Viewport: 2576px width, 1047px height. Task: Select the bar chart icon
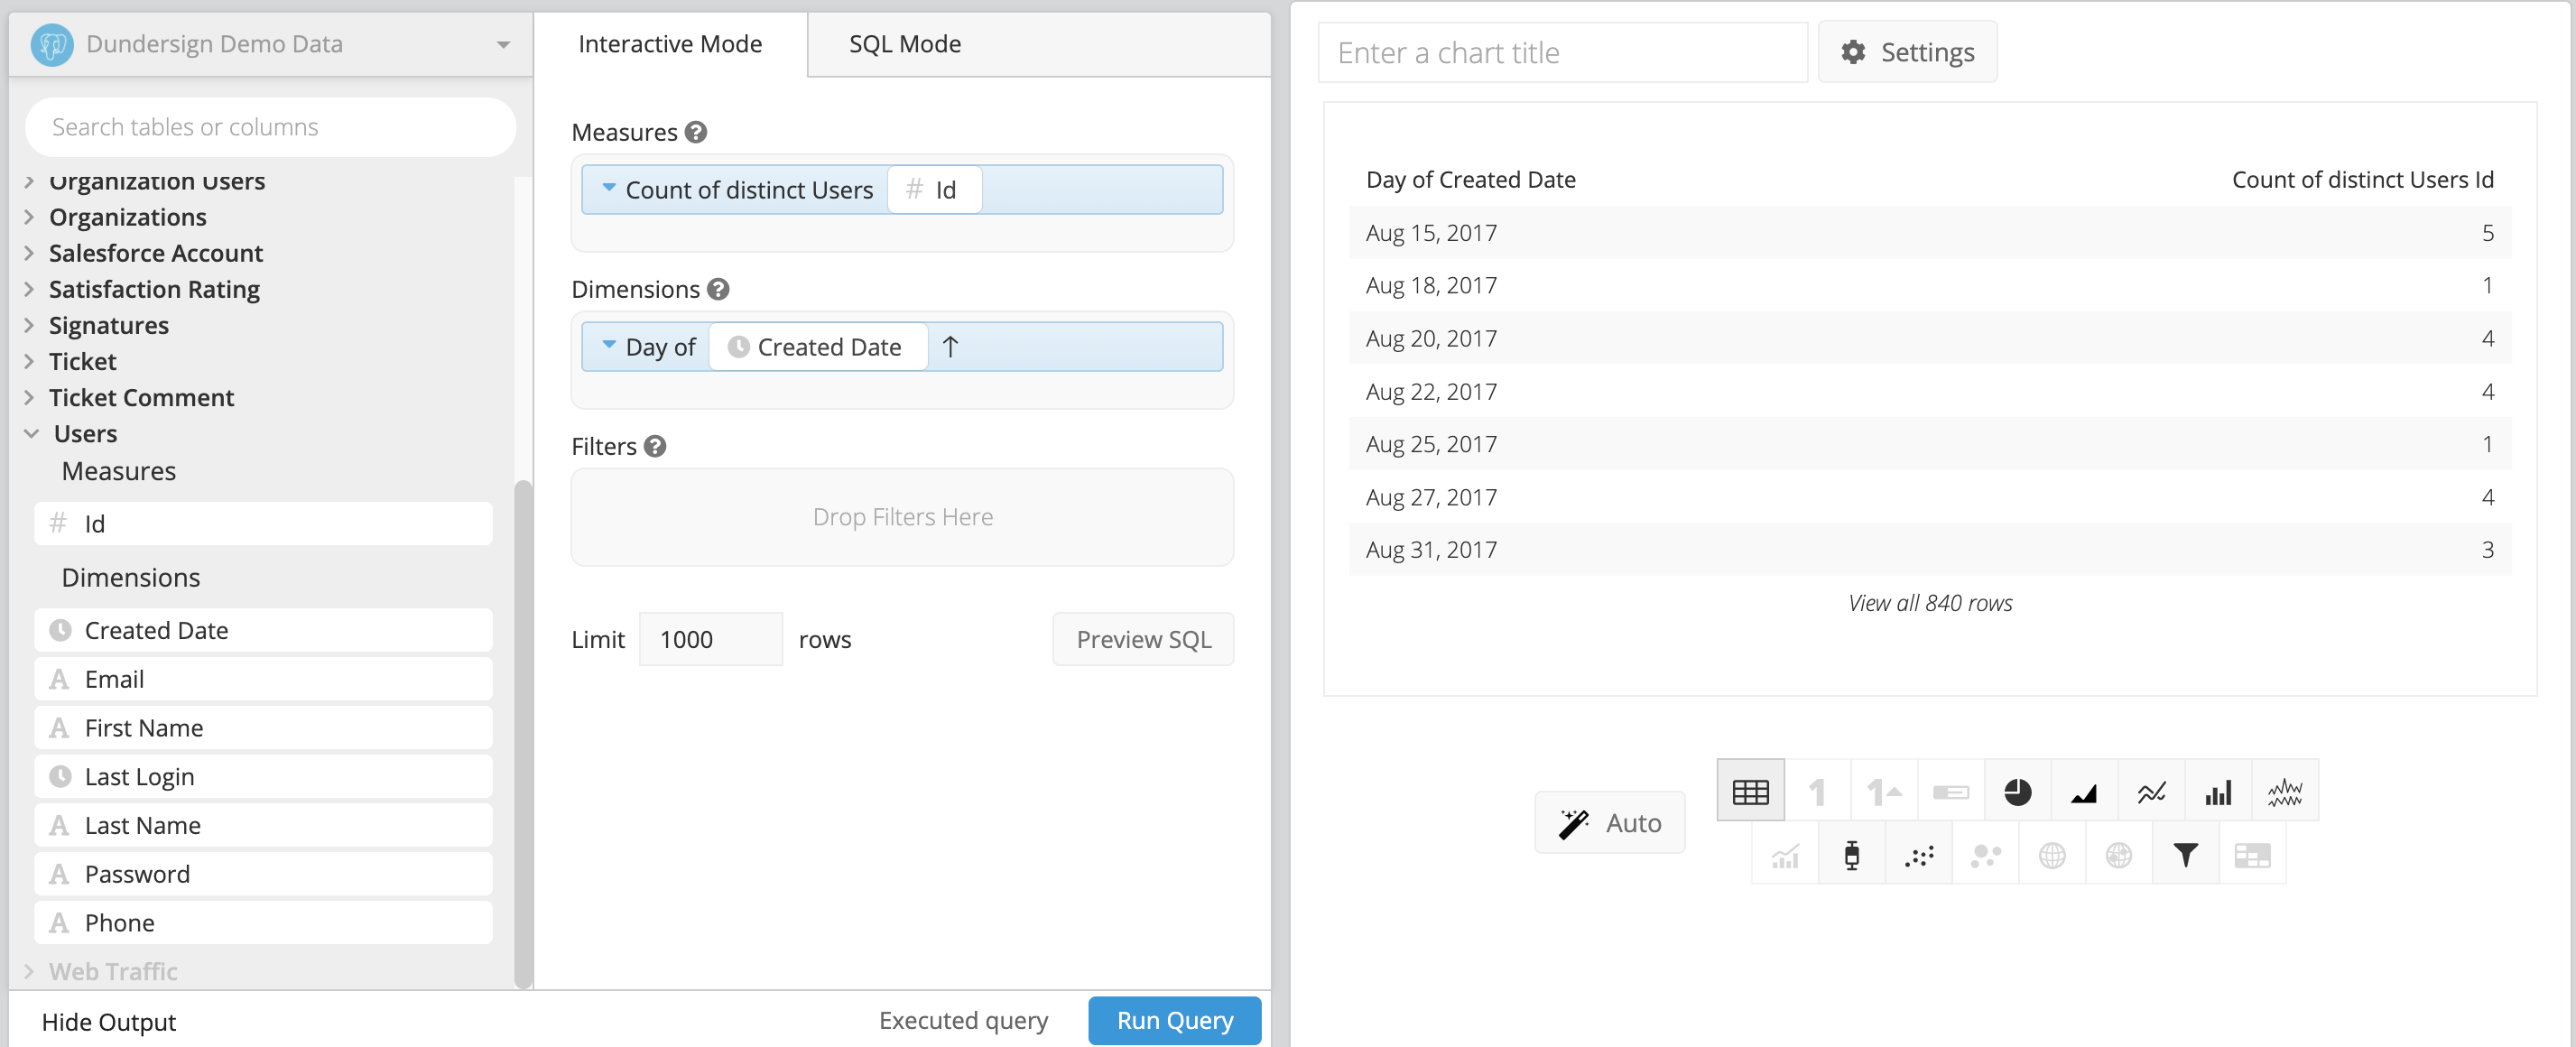2218,792
